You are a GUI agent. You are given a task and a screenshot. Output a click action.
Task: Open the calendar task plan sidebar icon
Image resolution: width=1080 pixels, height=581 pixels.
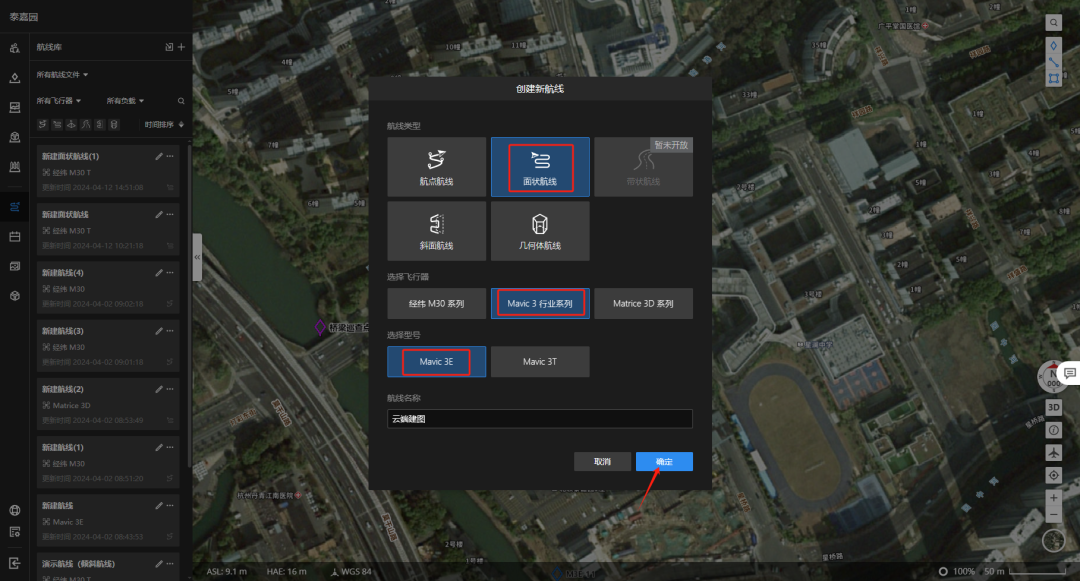14,237
